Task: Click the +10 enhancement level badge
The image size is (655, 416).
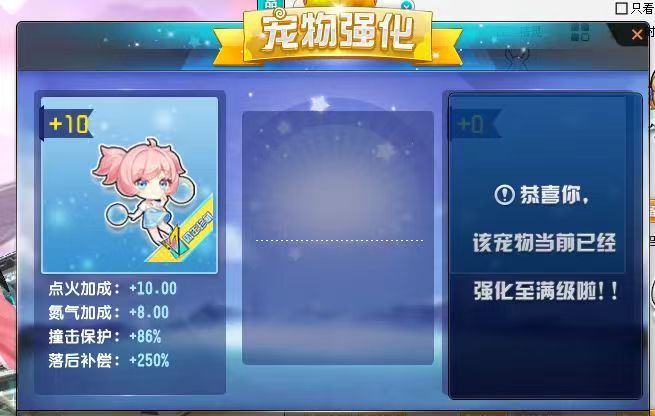Action: coord(66,124)
